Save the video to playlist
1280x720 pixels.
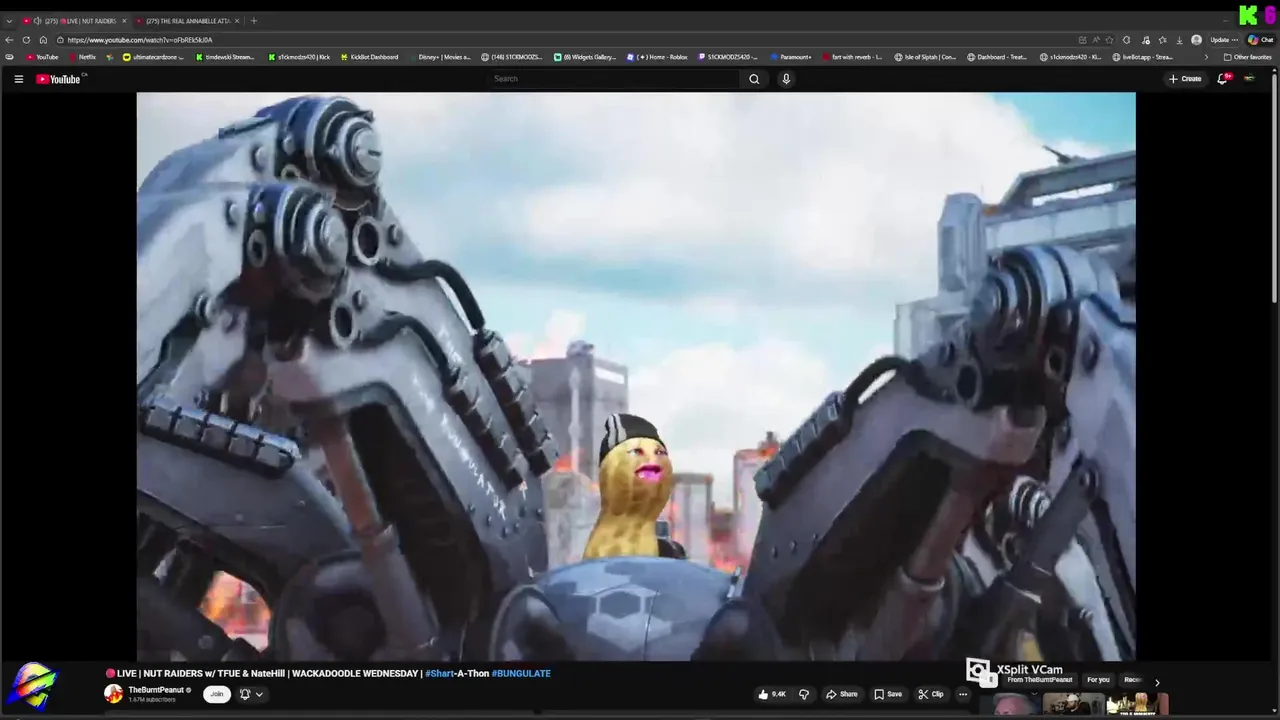tap(888, 694)
